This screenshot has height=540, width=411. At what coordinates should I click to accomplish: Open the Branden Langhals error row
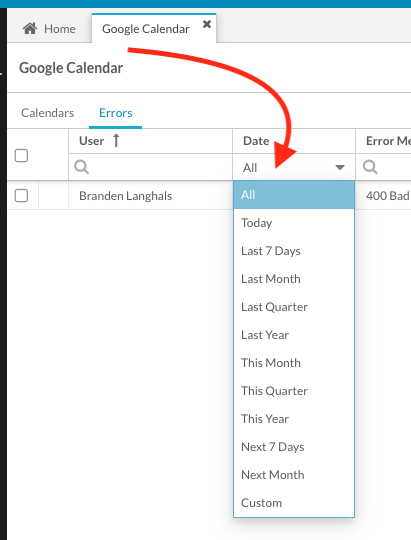coord(125,196)
